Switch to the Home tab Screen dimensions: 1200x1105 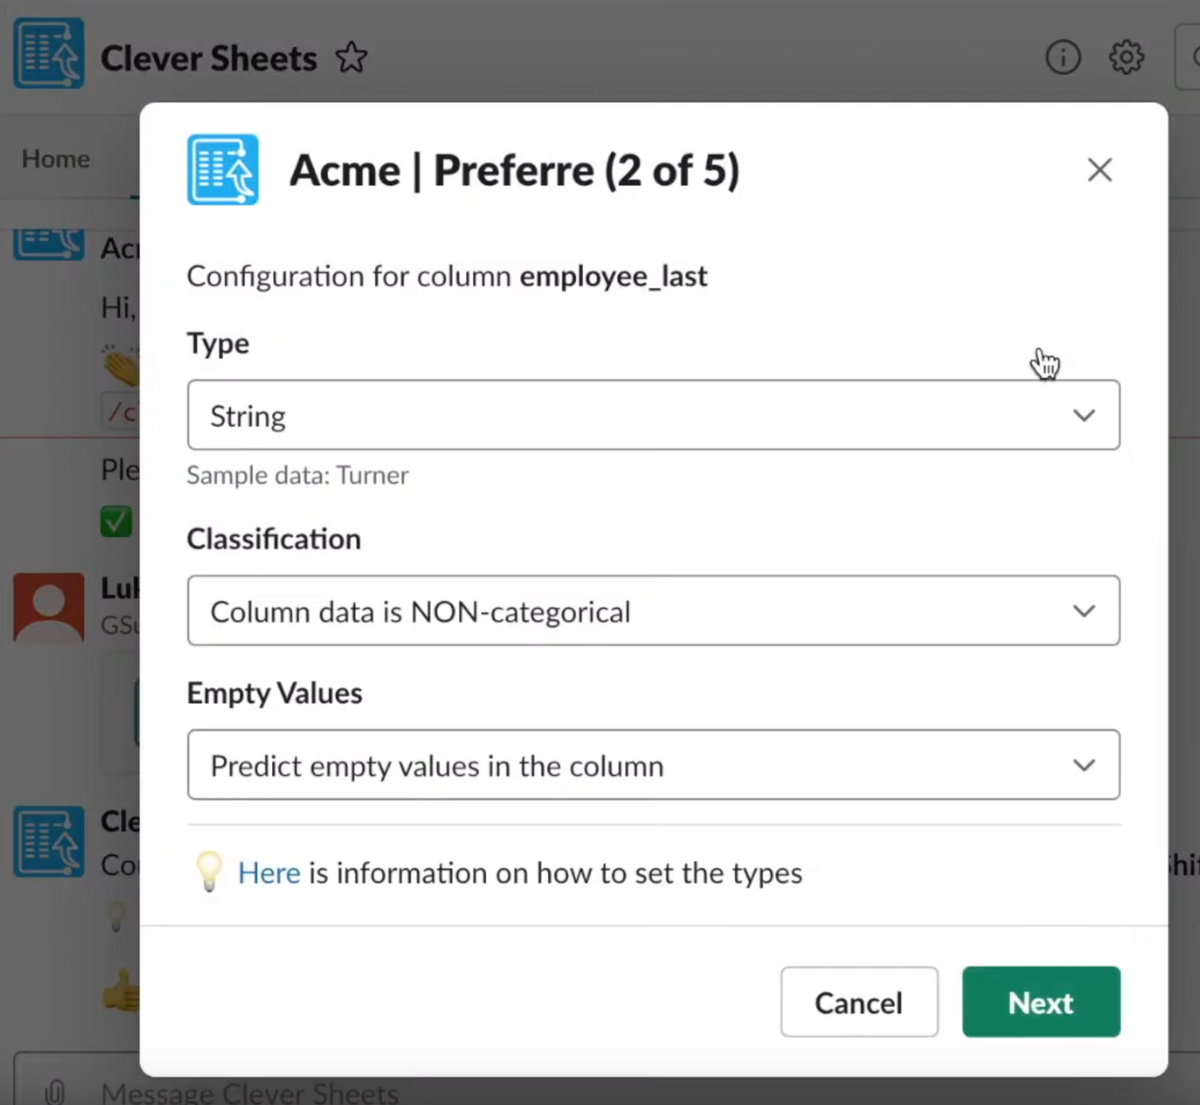click(x=56, y=159)
